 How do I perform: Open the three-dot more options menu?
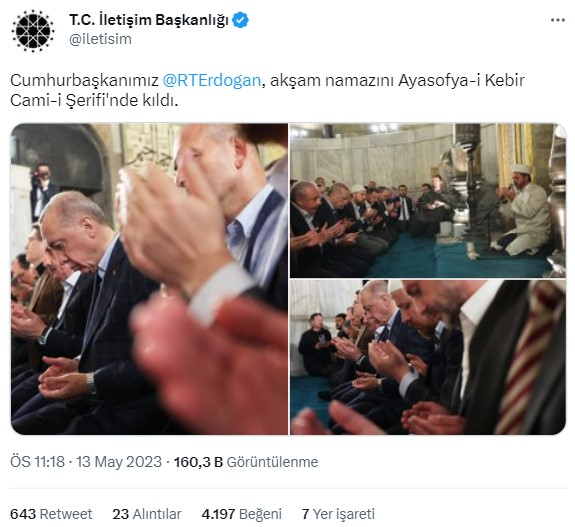tap(558, 21)
